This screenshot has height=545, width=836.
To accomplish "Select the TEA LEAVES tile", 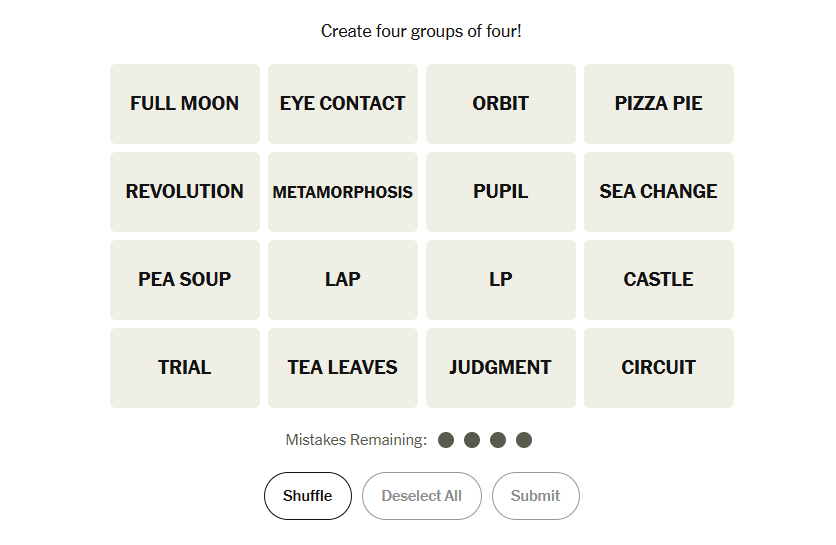I will pyautogui.click(x=343, y=368).
